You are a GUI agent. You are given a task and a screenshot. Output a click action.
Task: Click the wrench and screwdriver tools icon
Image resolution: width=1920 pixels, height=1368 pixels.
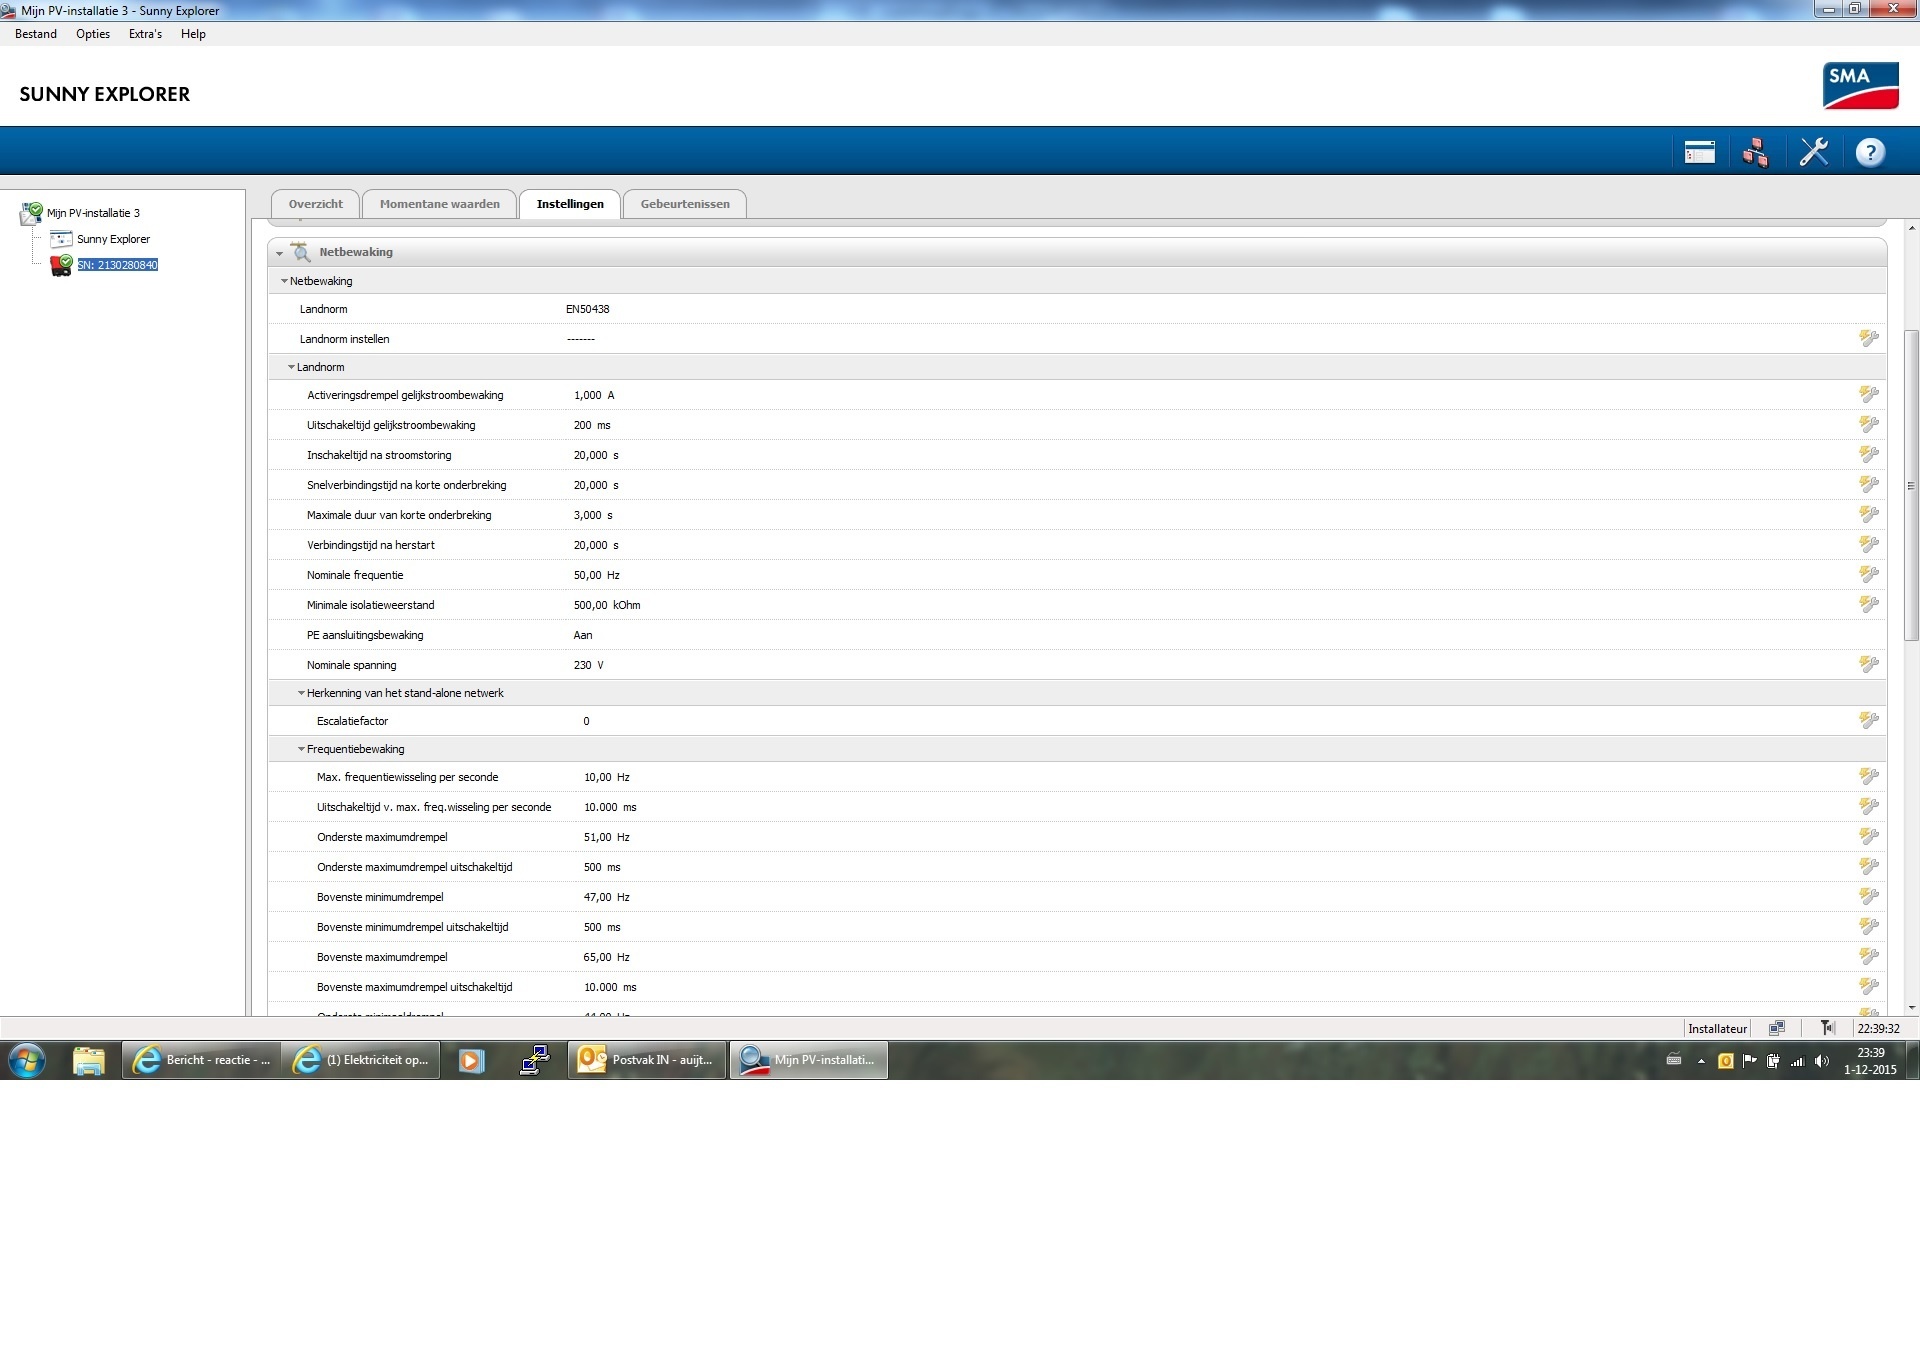coord(1813,152)
